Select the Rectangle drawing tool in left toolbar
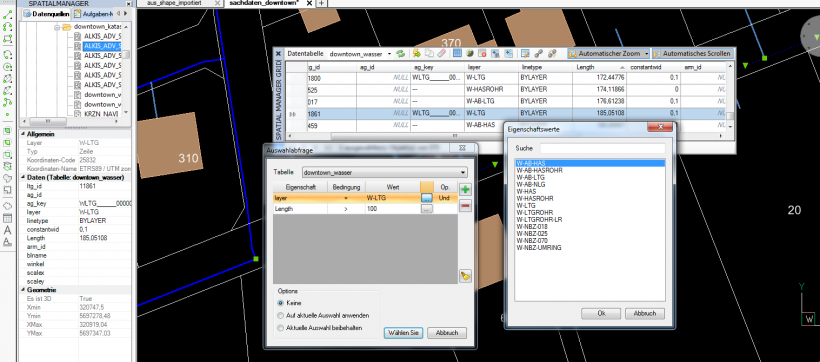Image resolution: width=820 pixels, height=362 pixels. 8,39
